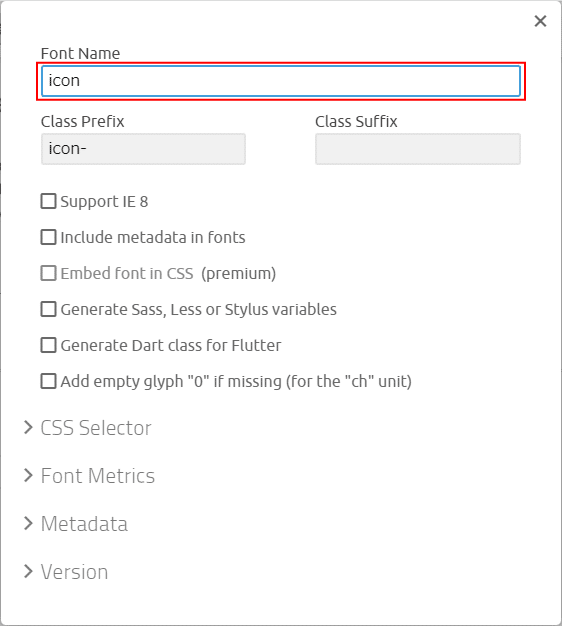This screenshot has height=626, width=562.
Task: Check the Embed font in CSS box
Action: point(48,273)
